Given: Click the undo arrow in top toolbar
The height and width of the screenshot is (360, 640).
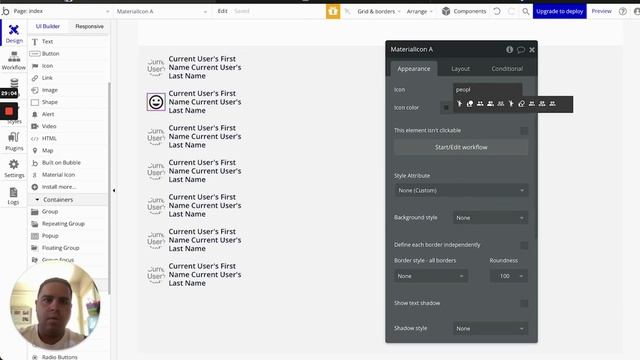Looking at the screenshot, I should (497, 11).
